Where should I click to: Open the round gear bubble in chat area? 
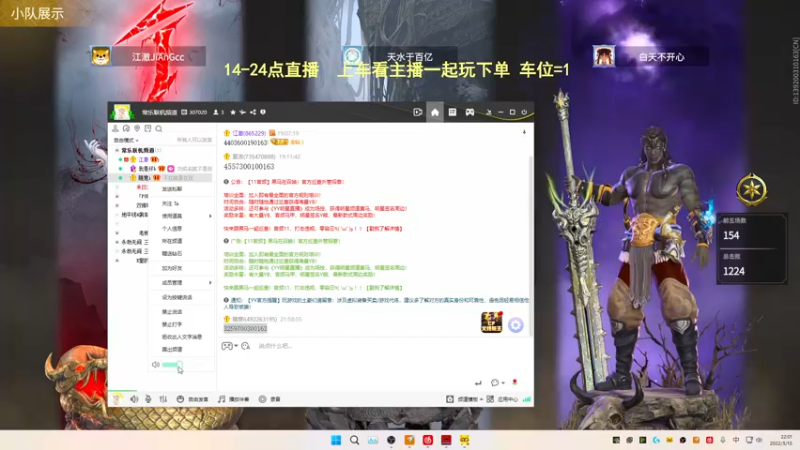pos(516,325)
